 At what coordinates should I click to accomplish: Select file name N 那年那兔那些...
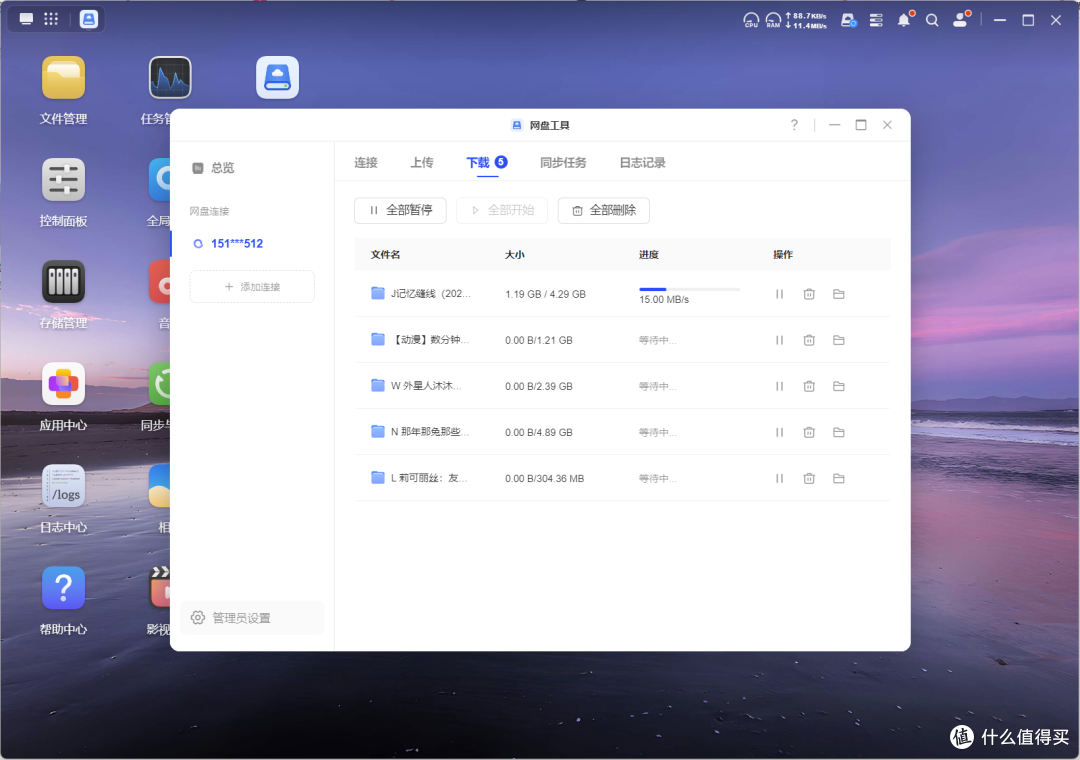430,433
